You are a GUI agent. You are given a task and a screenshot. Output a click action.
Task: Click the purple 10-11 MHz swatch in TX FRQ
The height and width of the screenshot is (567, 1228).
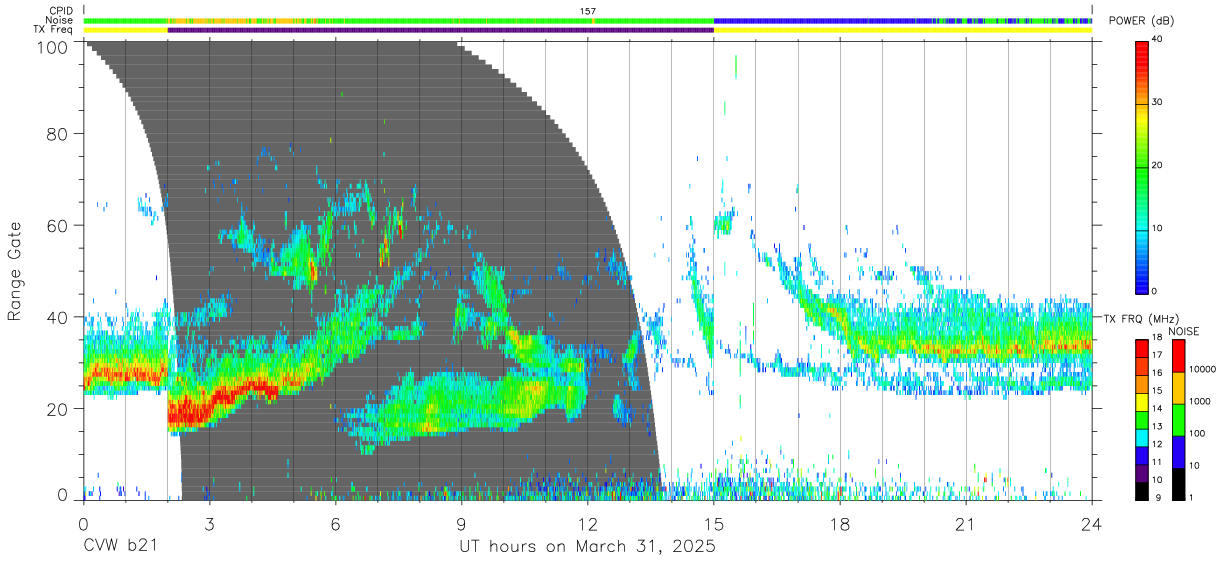tap(1142, 472)
